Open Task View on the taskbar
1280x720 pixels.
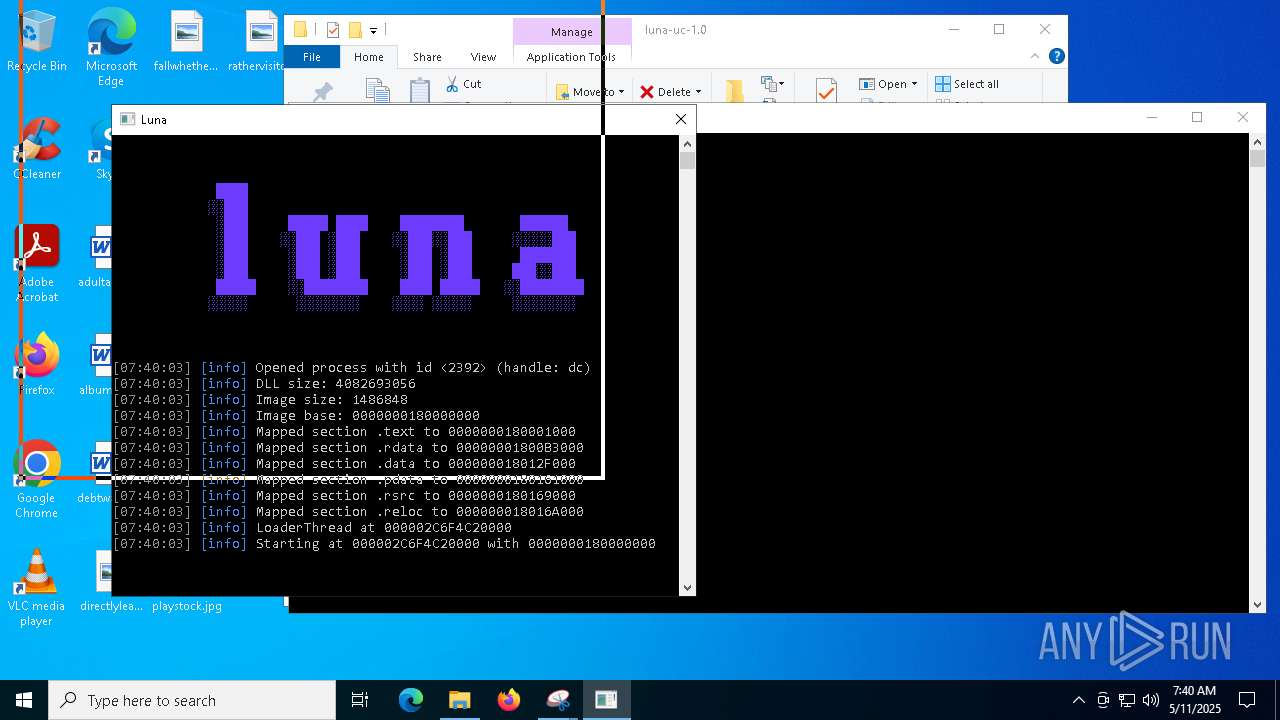[x=360, y=700]
